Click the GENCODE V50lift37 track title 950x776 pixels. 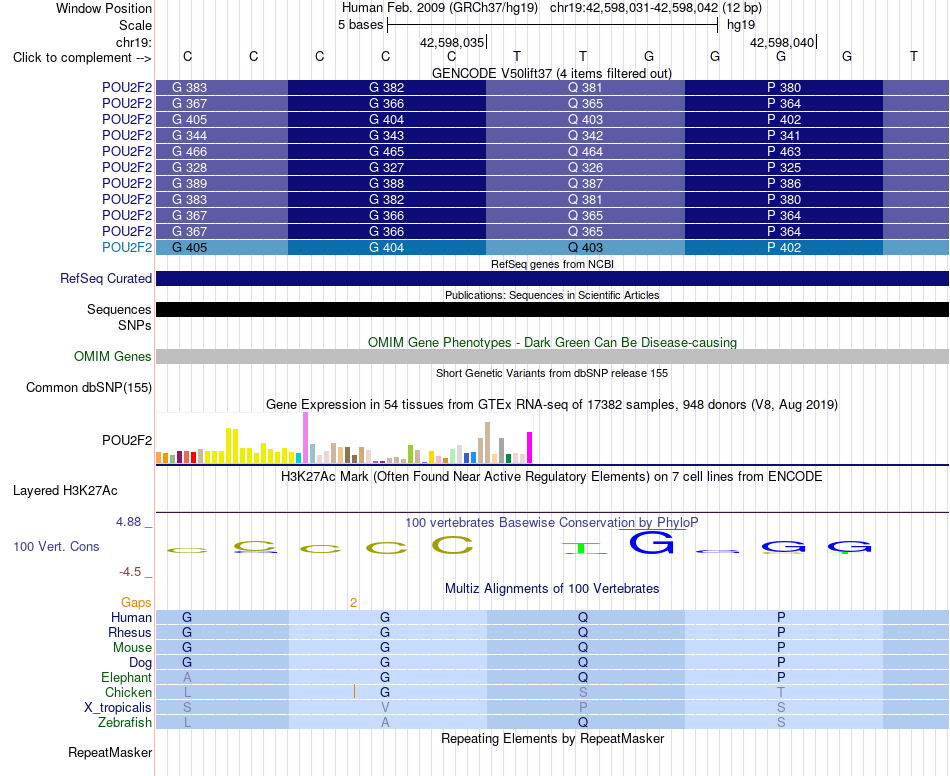pyautogui.click(x=551, y=73)
